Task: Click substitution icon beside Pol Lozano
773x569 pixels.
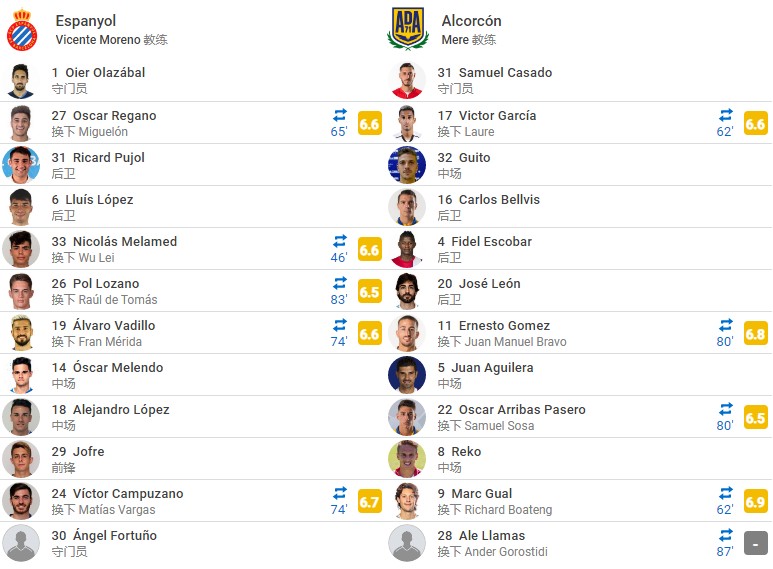Action: pos(340,283)
